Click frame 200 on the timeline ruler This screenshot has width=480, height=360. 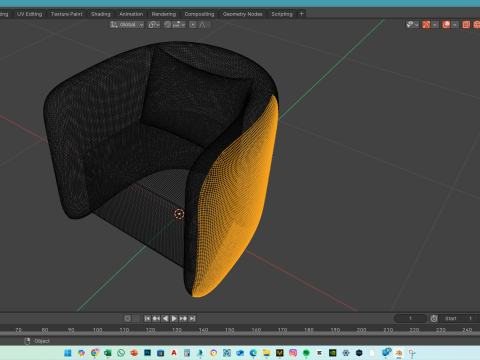pyautogui.click(x=361, y=330)
